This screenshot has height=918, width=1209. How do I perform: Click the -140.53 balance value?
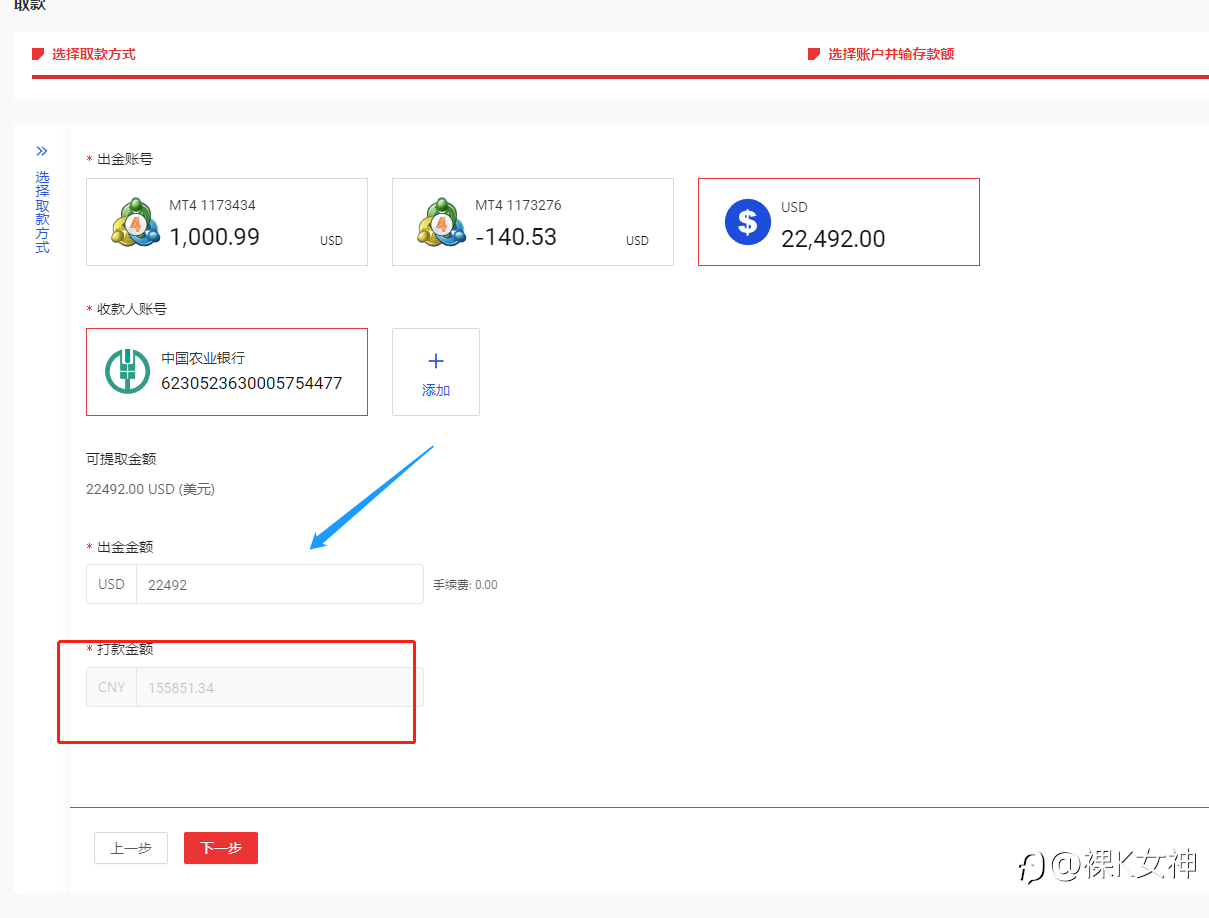516,237
